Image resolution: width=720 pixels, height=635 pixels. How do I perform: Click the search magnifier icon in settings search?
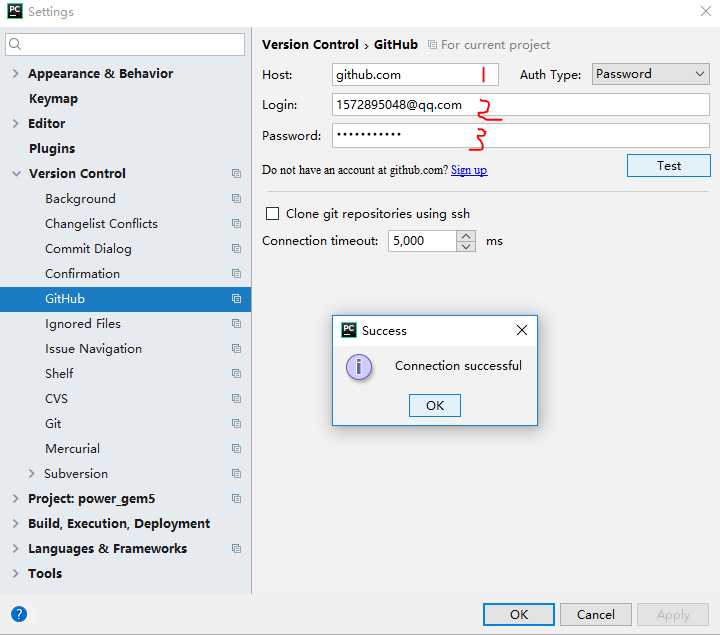pyautogui.click(x=15, y=44)
